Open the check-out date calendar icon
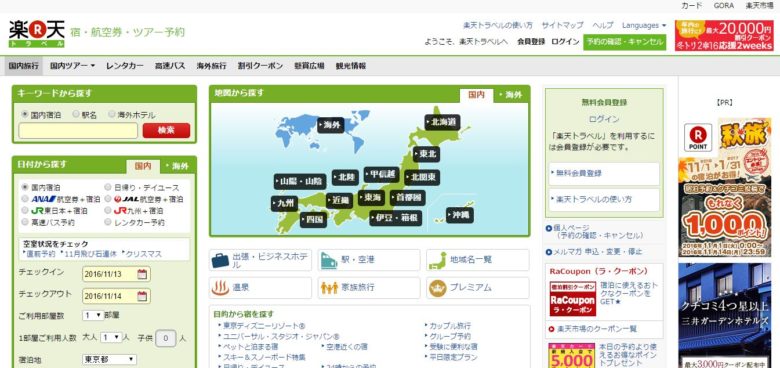The height and width of the screenshot is (368, 780). tap(142, 296)
